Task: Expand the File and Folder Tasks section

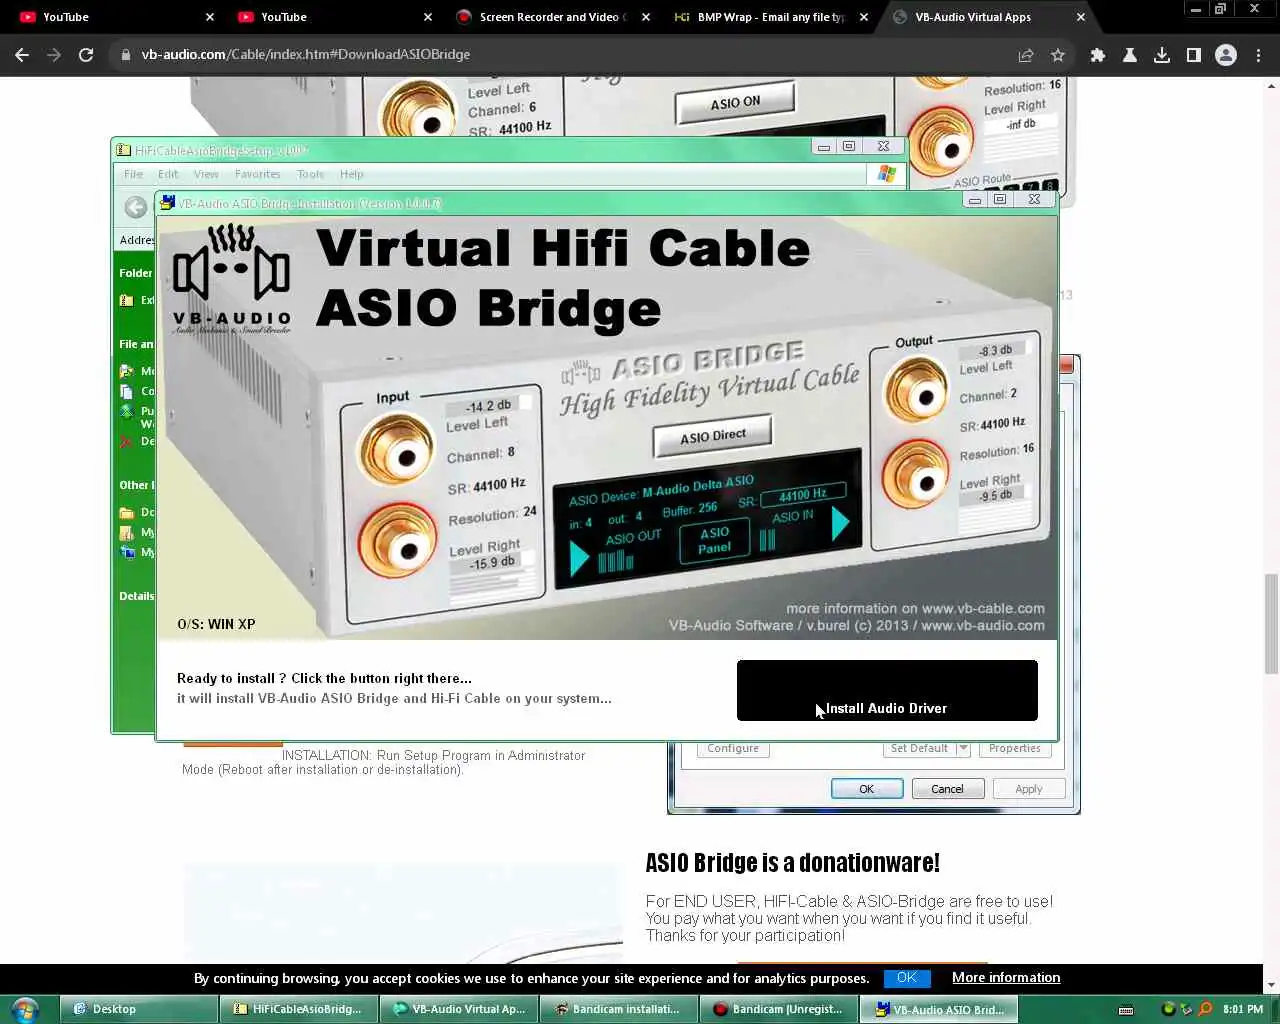Action: [136, 344]
